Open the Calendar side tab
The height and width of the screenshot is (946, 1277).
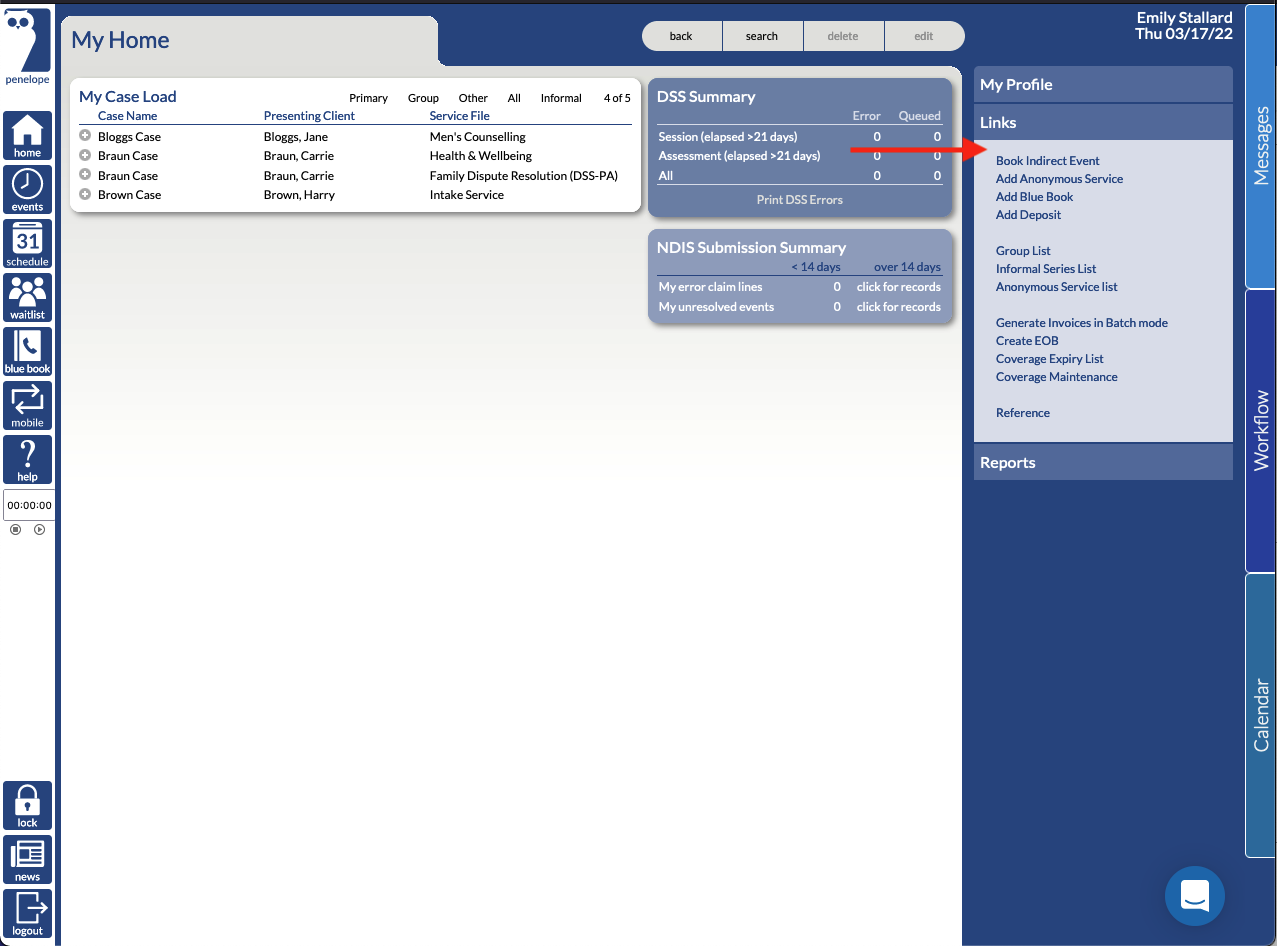1261,715
